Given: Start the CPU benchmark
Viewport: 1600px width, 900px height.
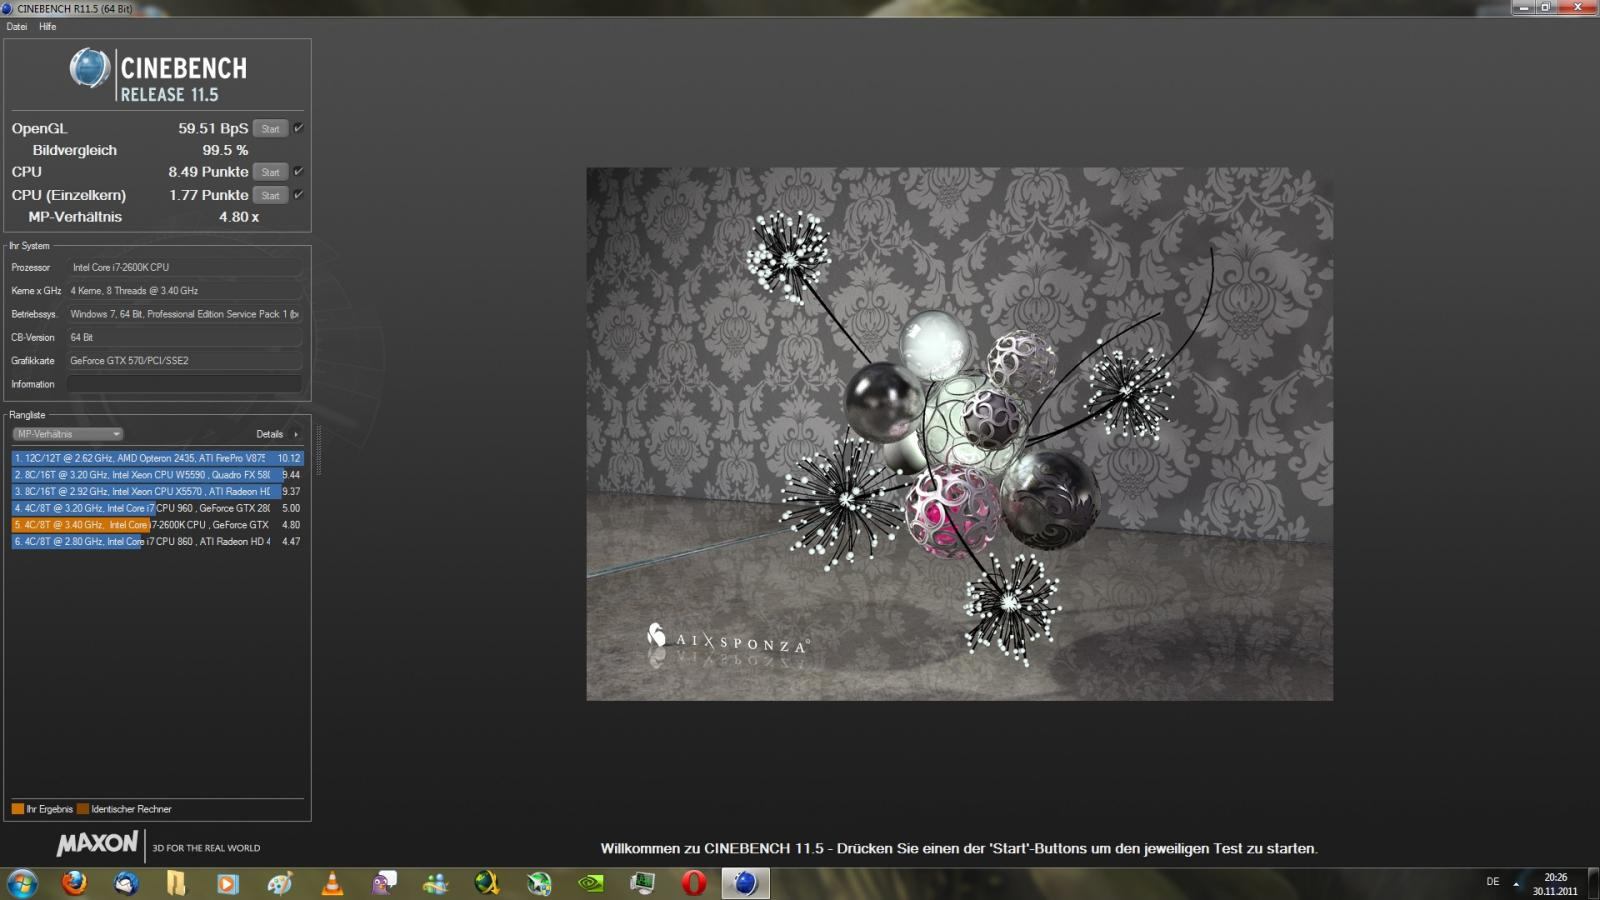Looking at the screenshot, I should (x=270, y=172).
